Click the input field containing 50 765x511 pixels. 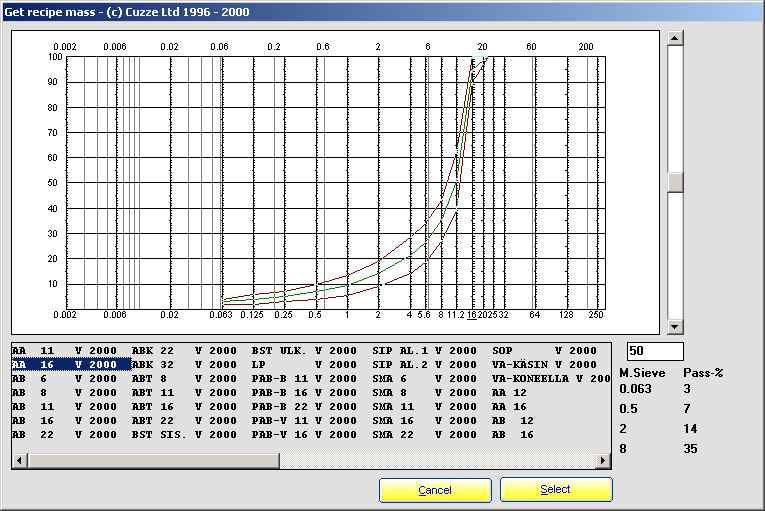coord(655,351)
